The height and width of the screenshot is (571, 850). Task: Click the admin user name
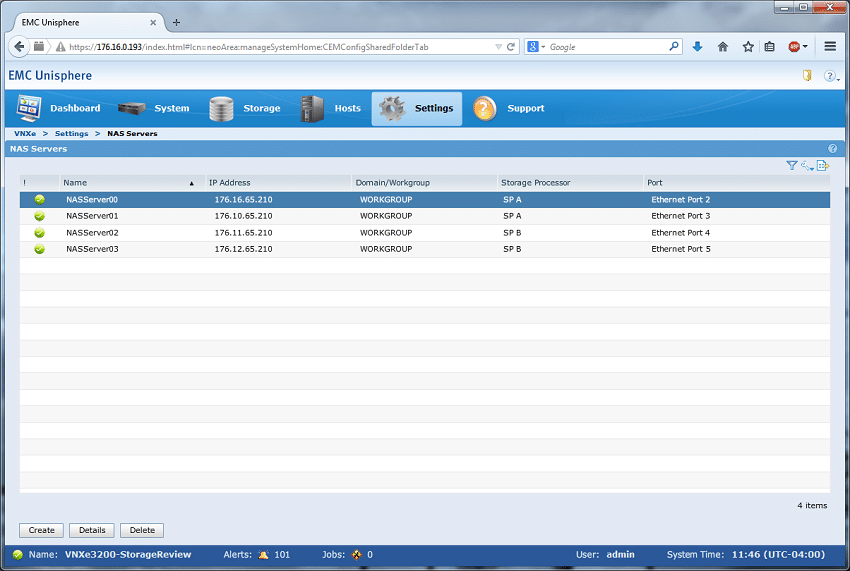[620, 555]
